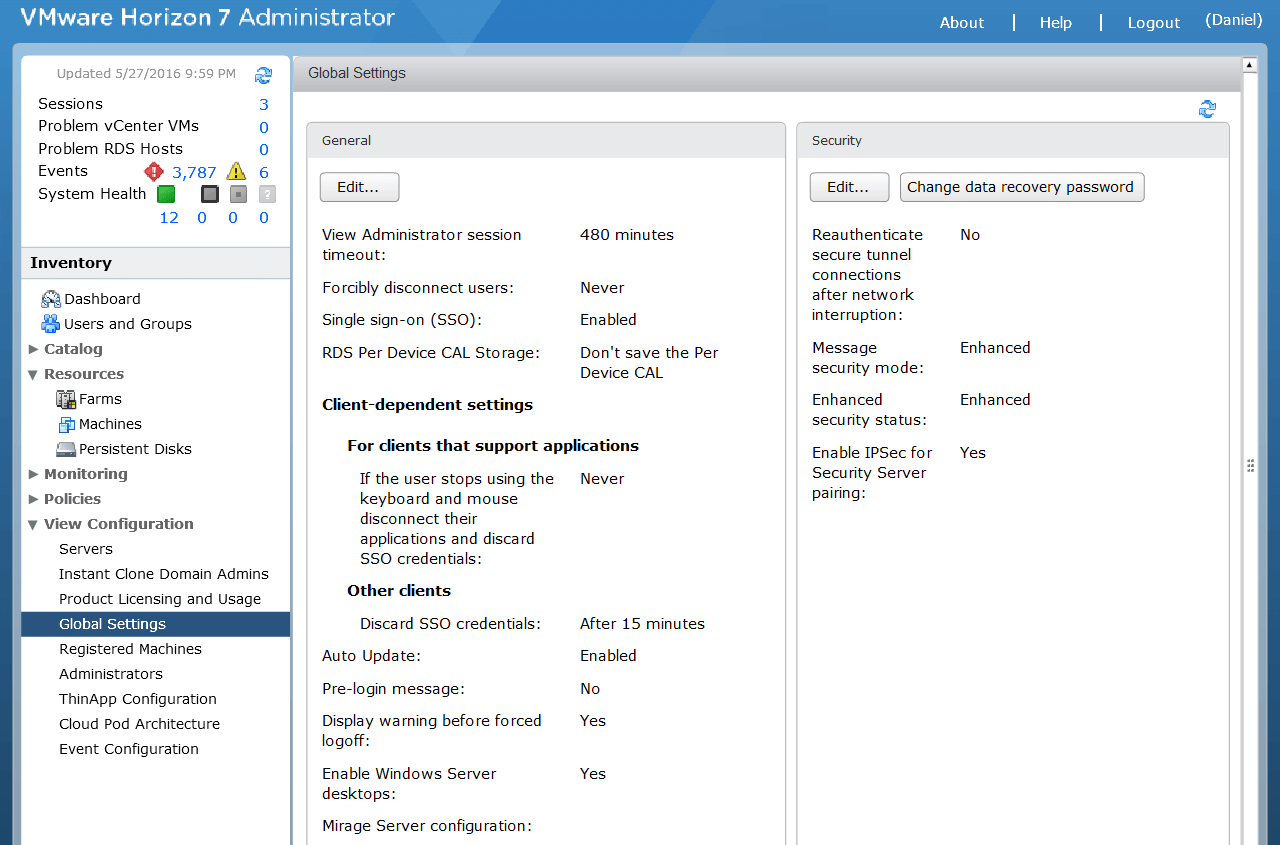Click the 480 minutes timeout value
Viewport: 1280px width, 845px height.
pyautogui.click(x=627, y=235)
